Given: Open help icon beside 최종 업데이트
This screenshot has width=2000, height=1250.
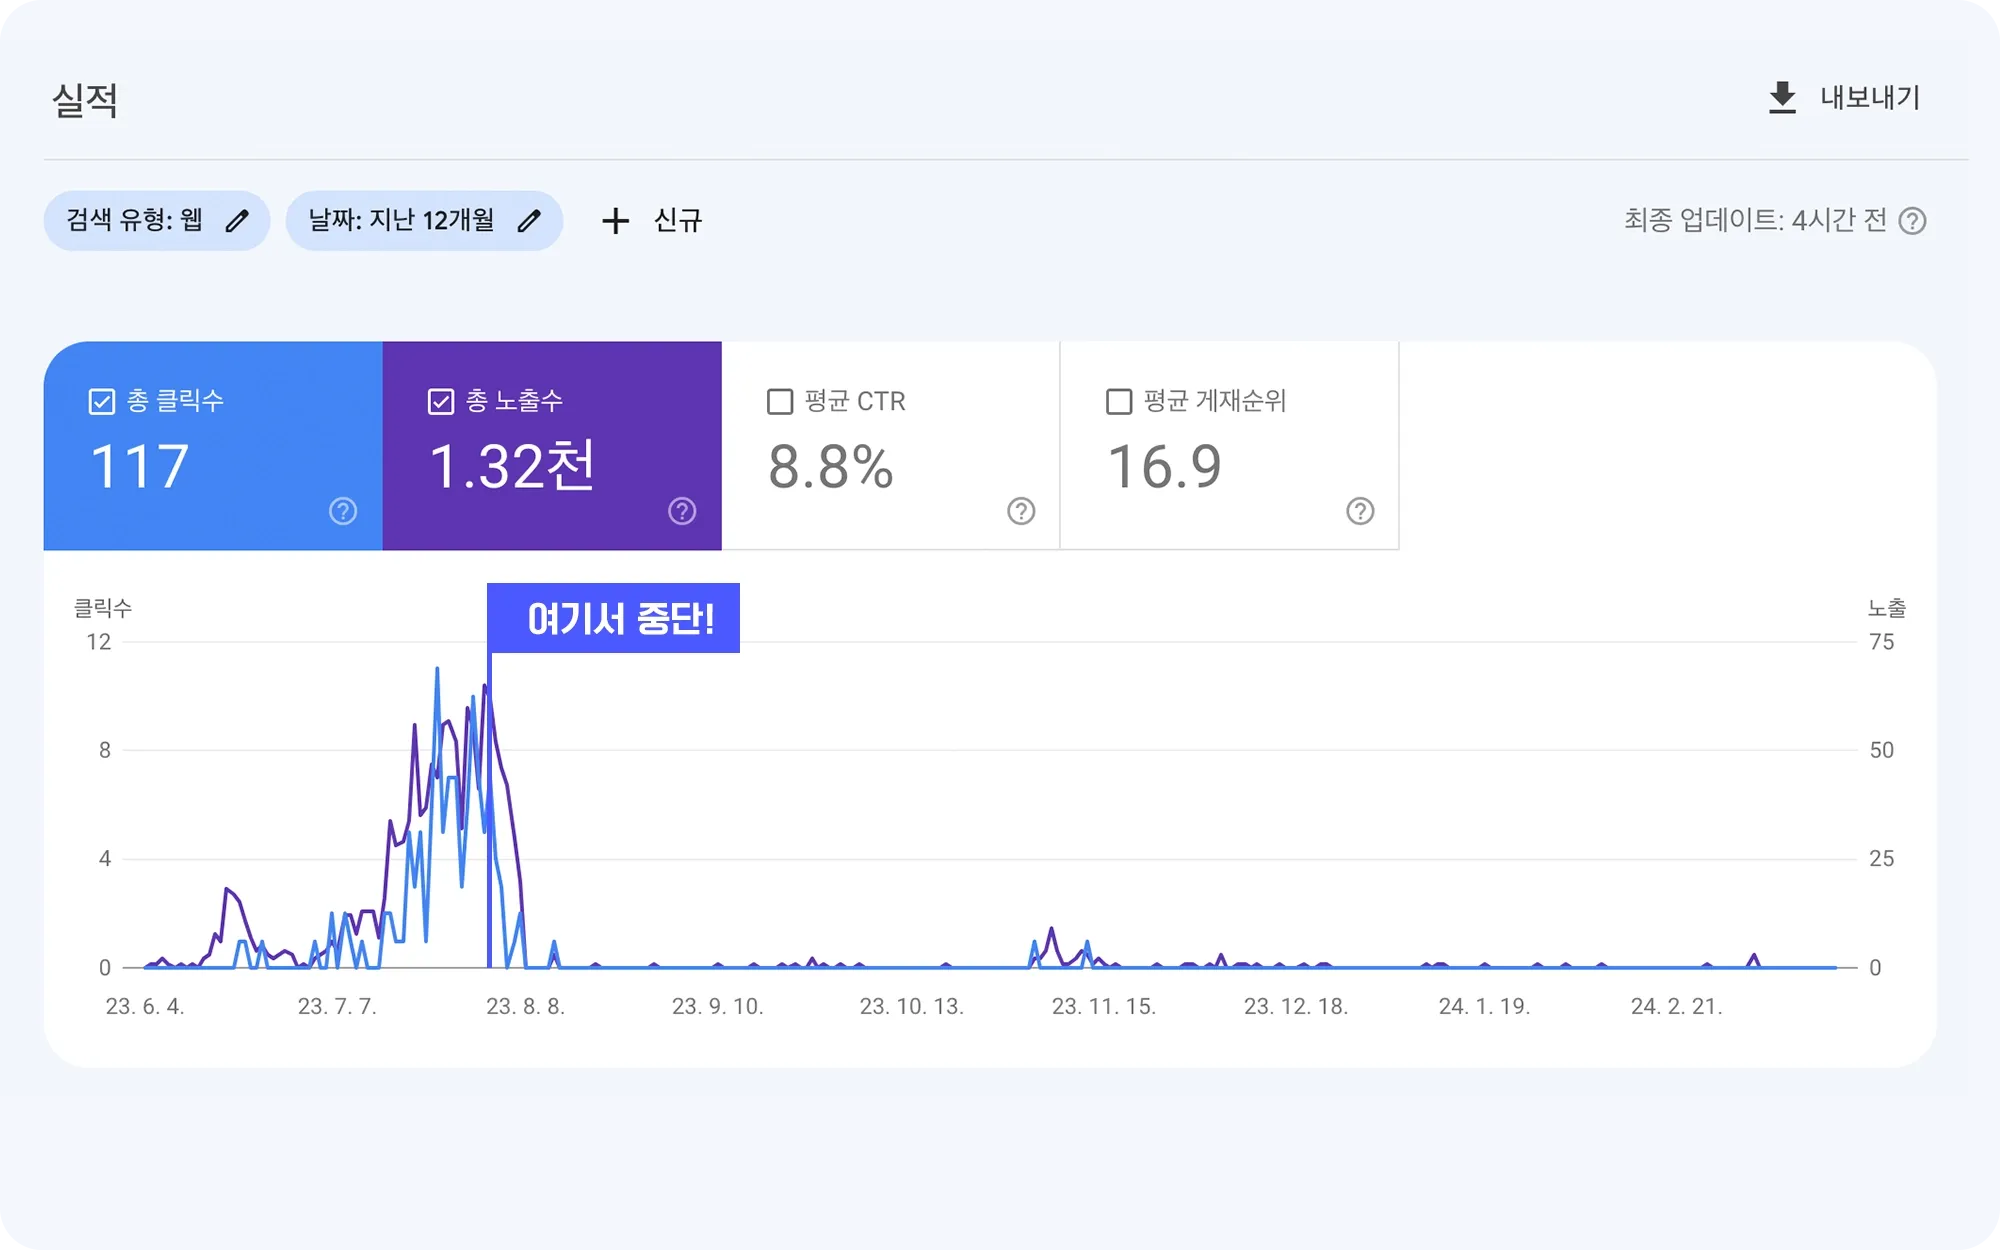Looking at the screenshot, I should pos(1912,221).
